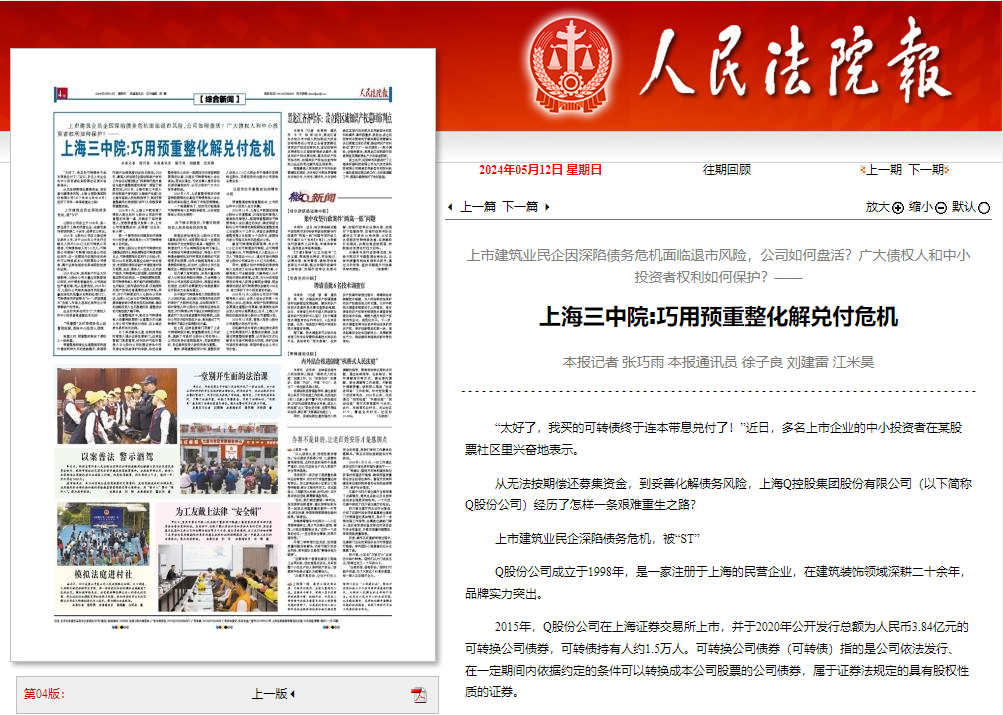Click paragraph starting "太好了
This screenshot has height=715, width=1003.
click(713, 438)
